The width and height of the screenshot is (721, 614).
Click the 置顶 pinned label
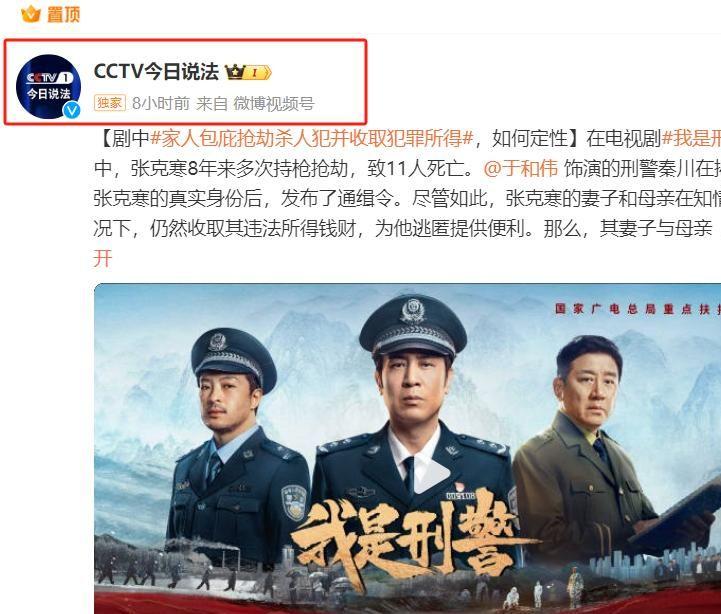pyautogui.click(x=63, y=14)
